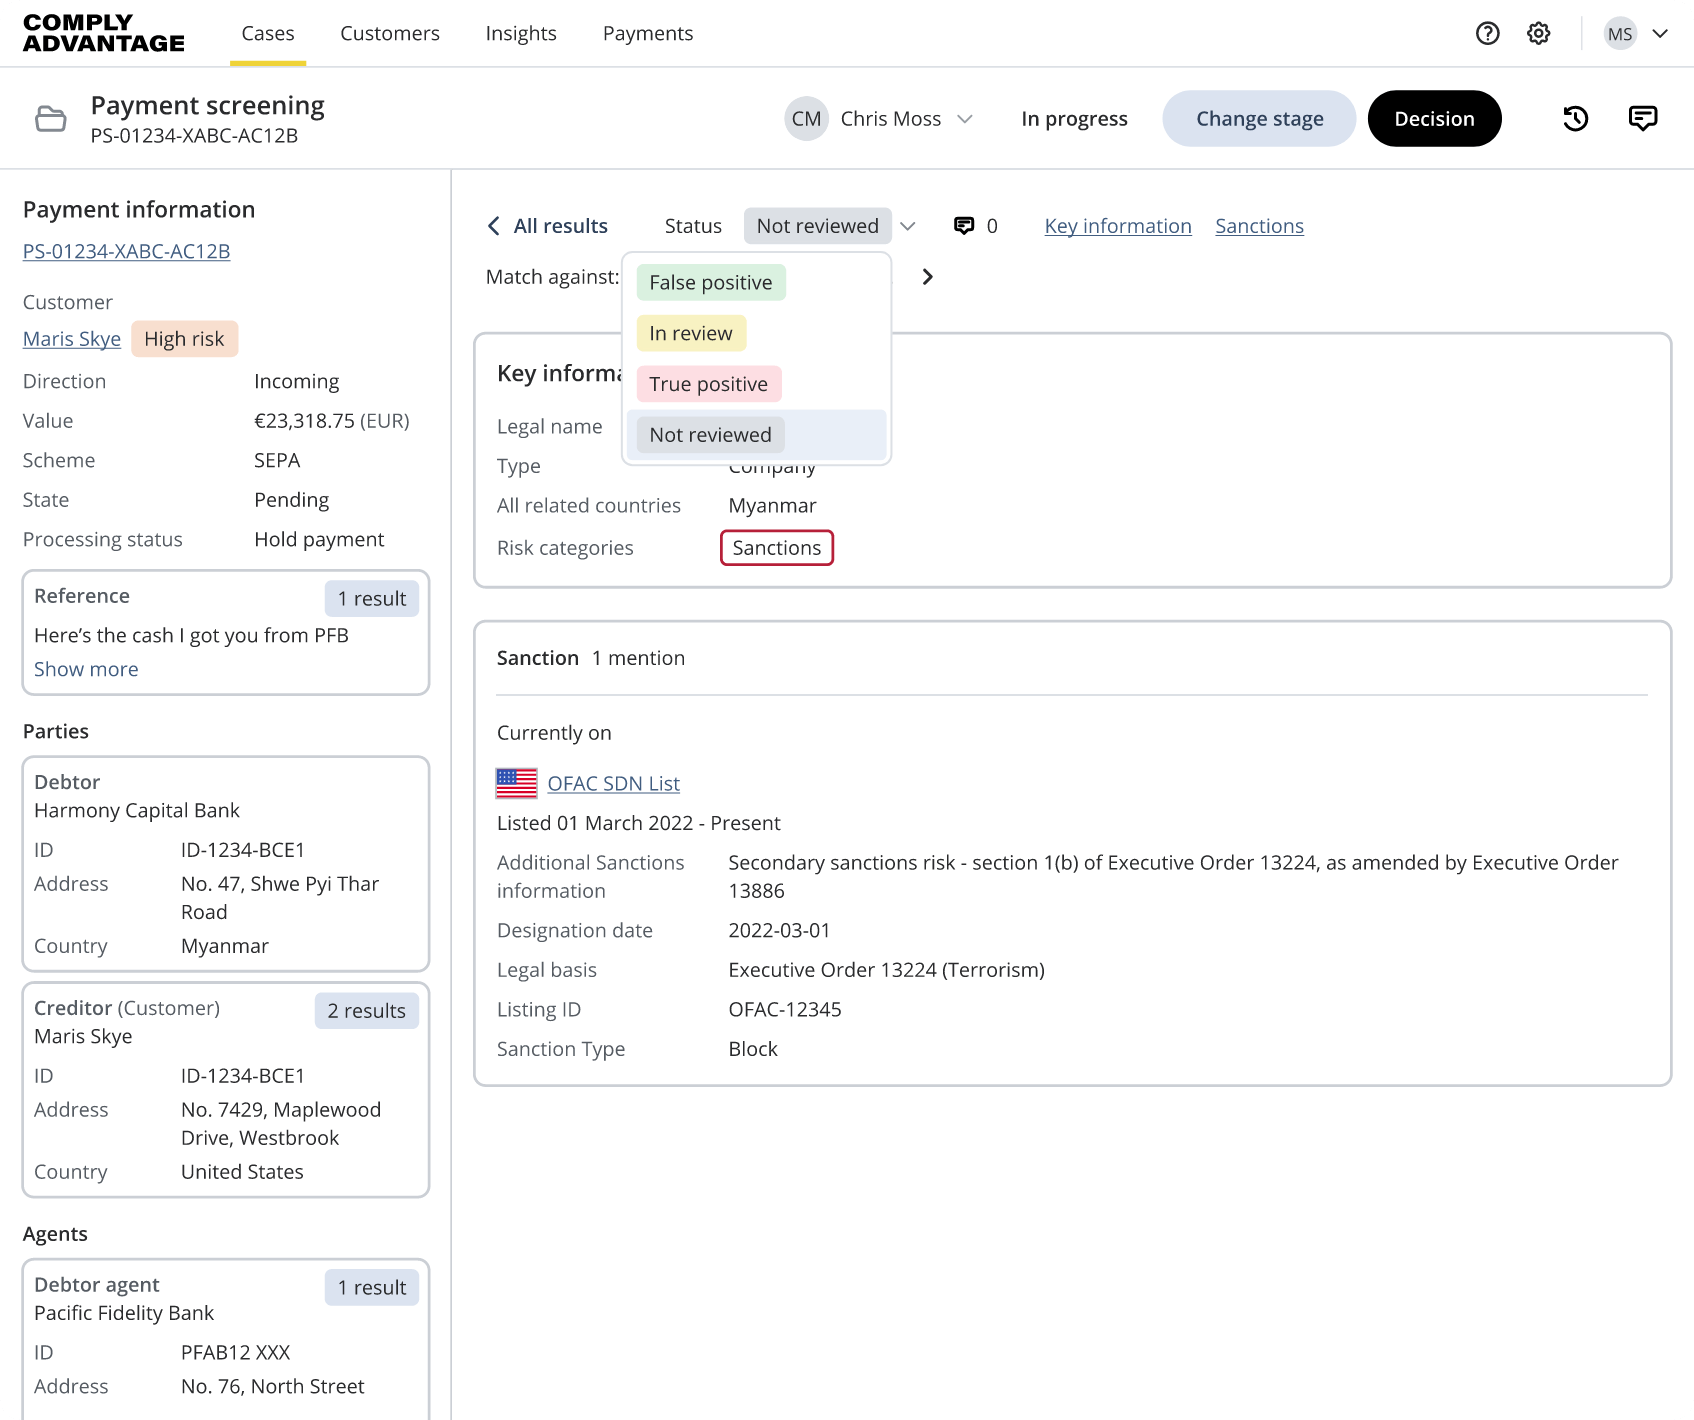Open payment PS-01234-XABC-AC12B link

(126, 251)
